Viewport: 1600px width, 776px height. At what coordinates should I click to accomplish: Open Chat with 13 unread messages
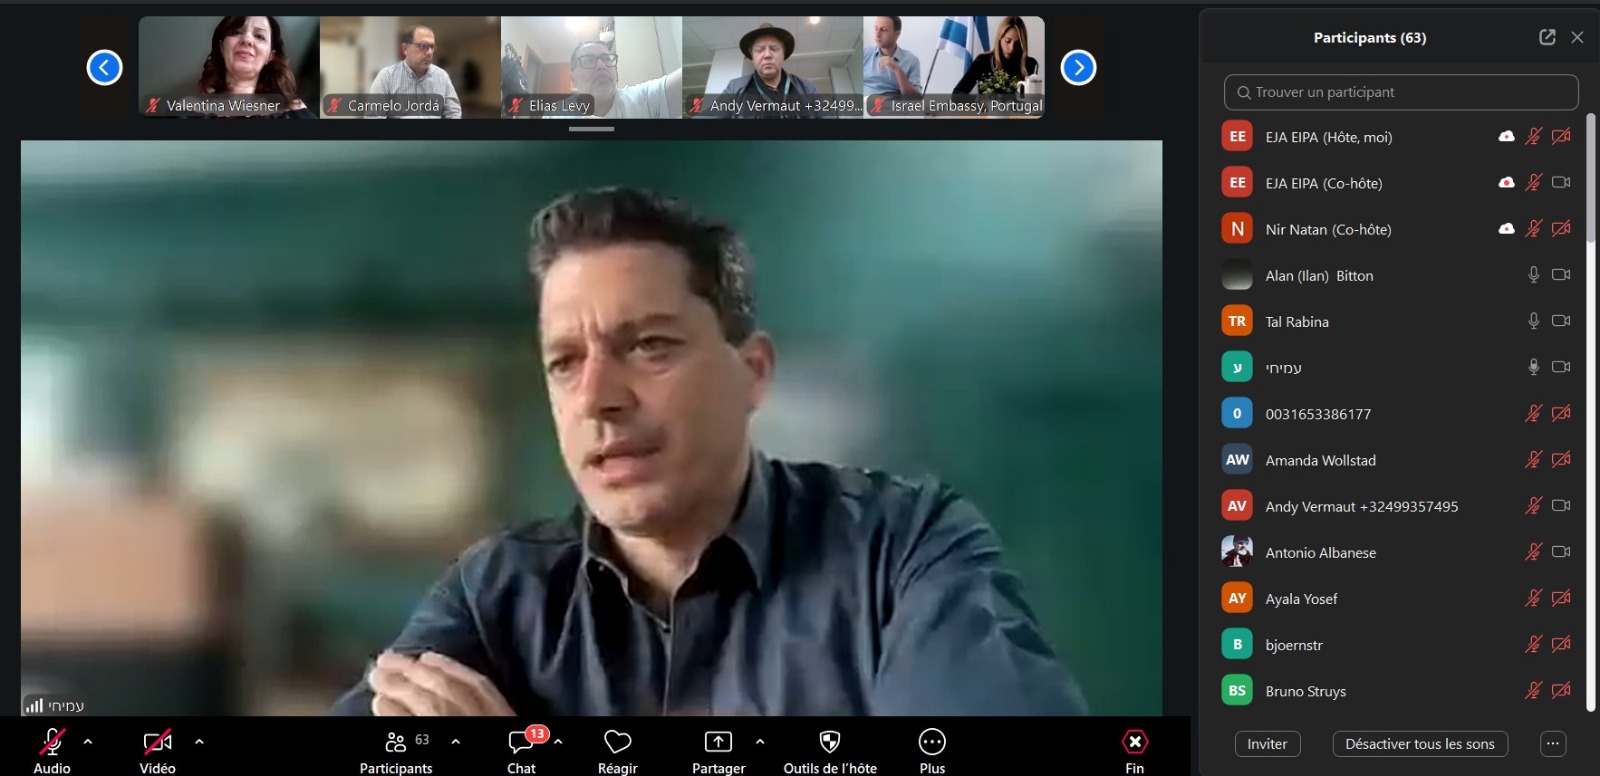pos(522,742)
